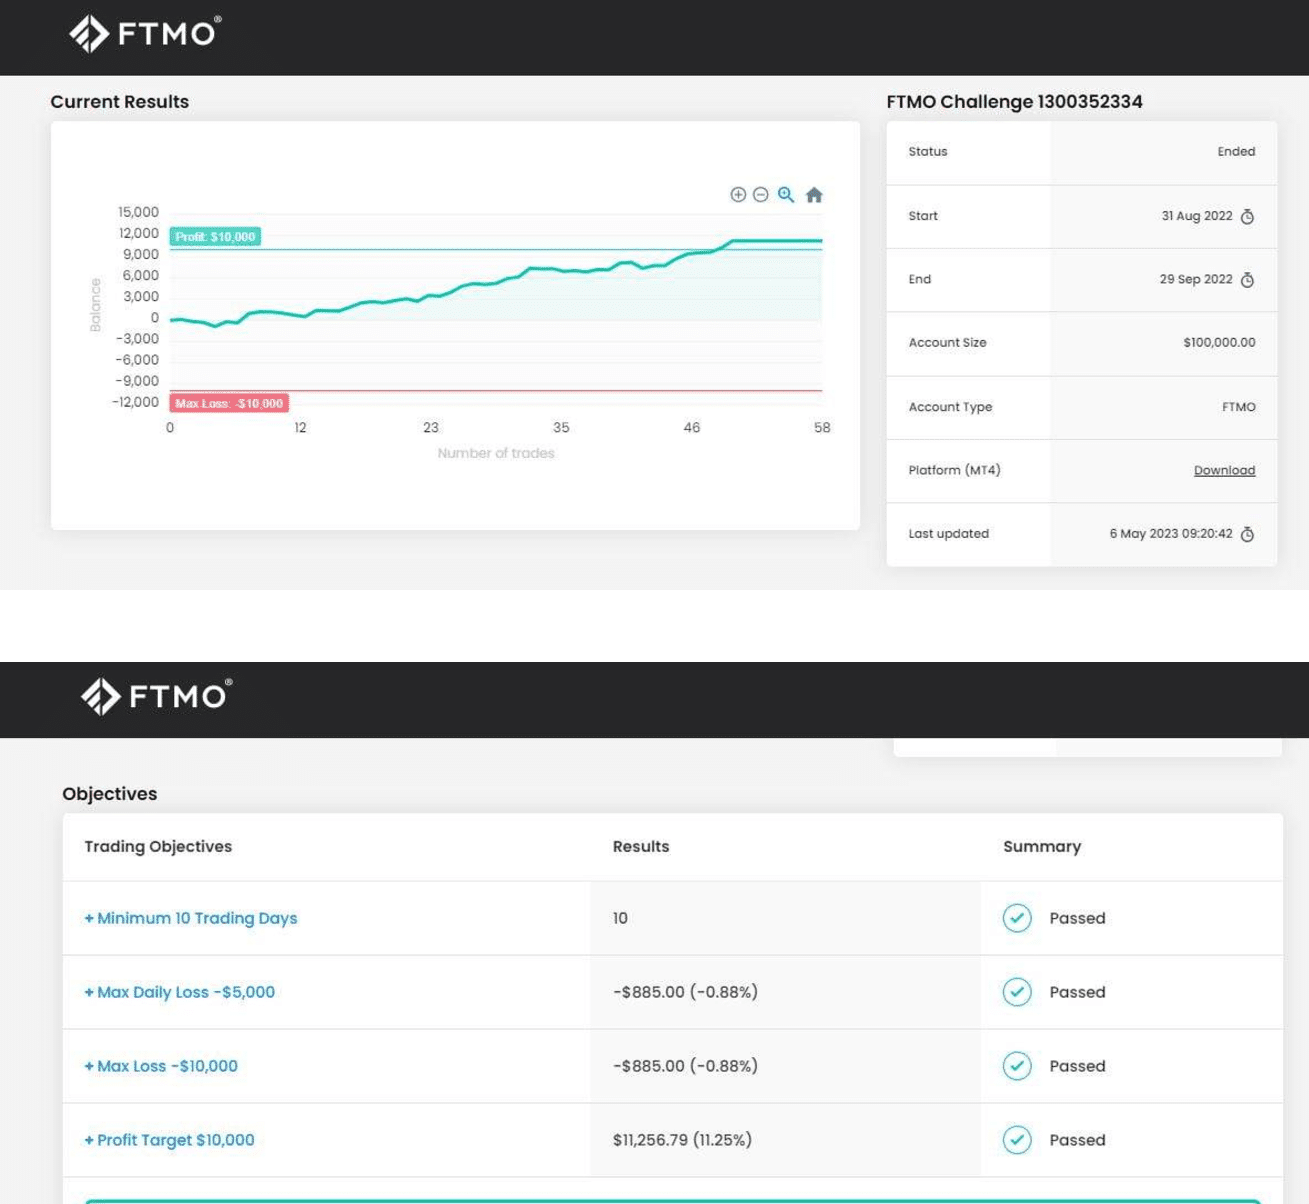Click Passed checkmark for Minimum Trading Days
Viewport: 1309px width, 1204px height.
click(1017, 918)
